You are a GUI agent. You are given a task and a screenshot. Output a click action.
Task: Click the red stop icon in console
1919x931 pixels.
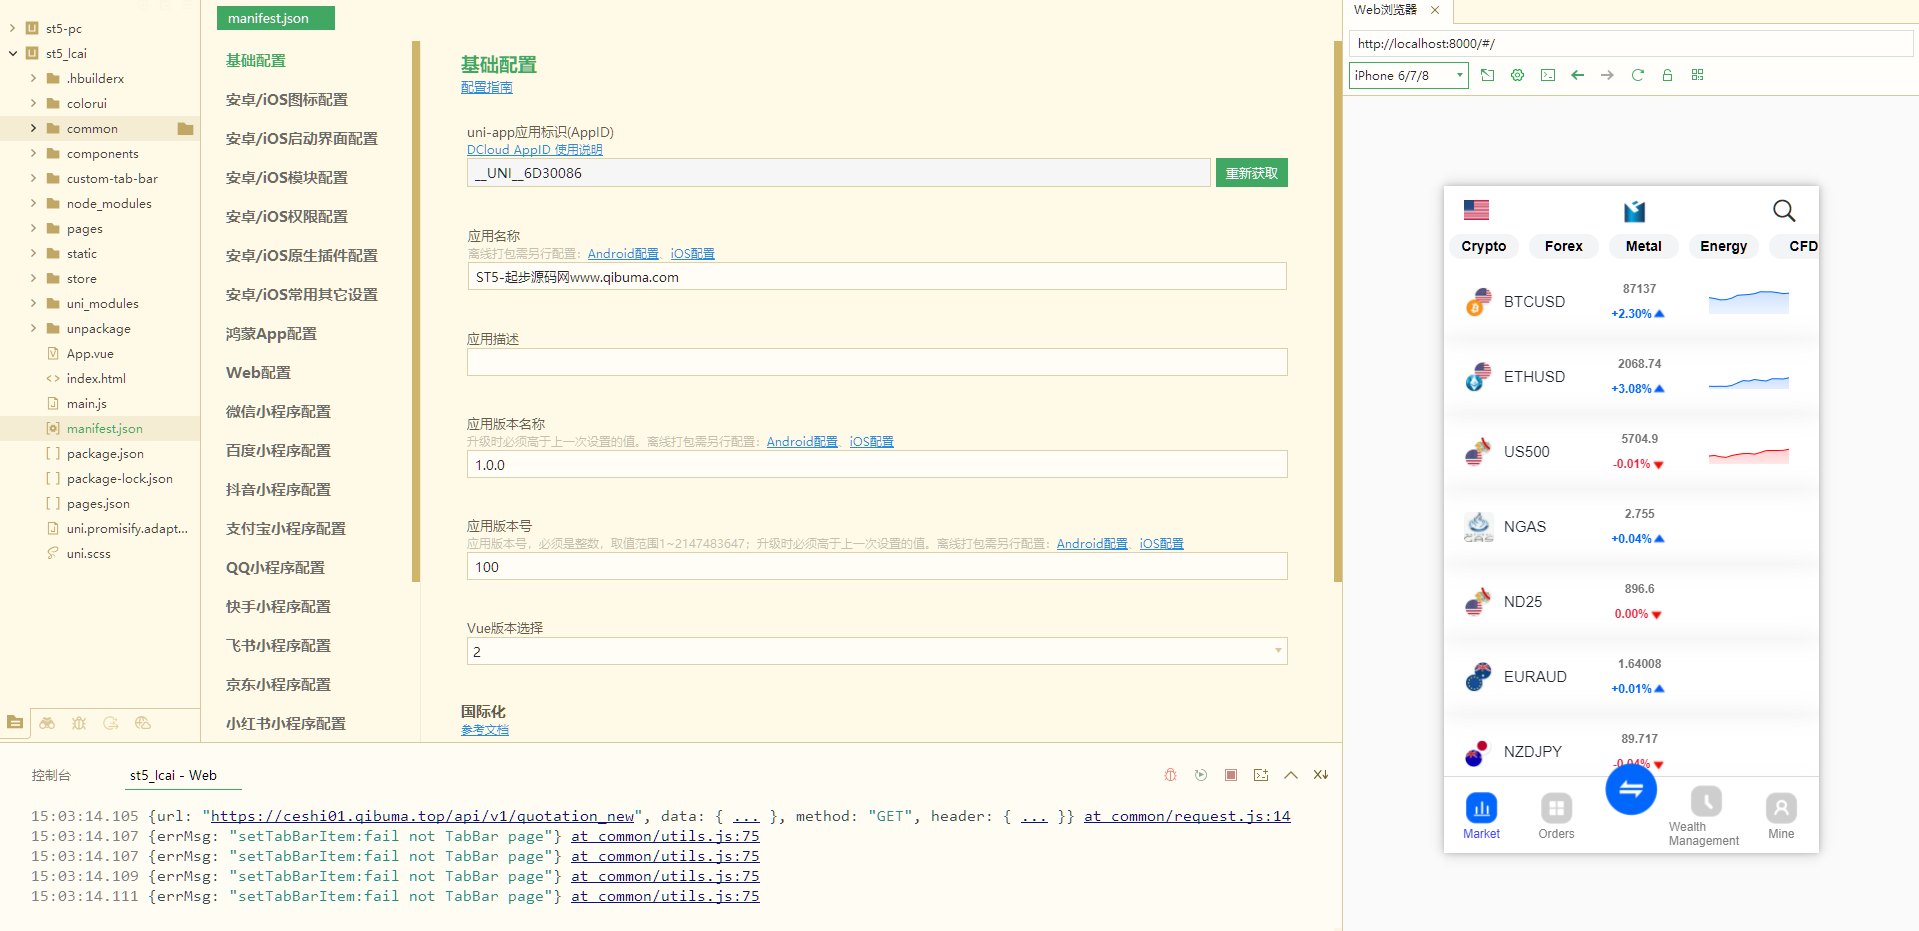pyautogui.click(x=1231, y=775)
